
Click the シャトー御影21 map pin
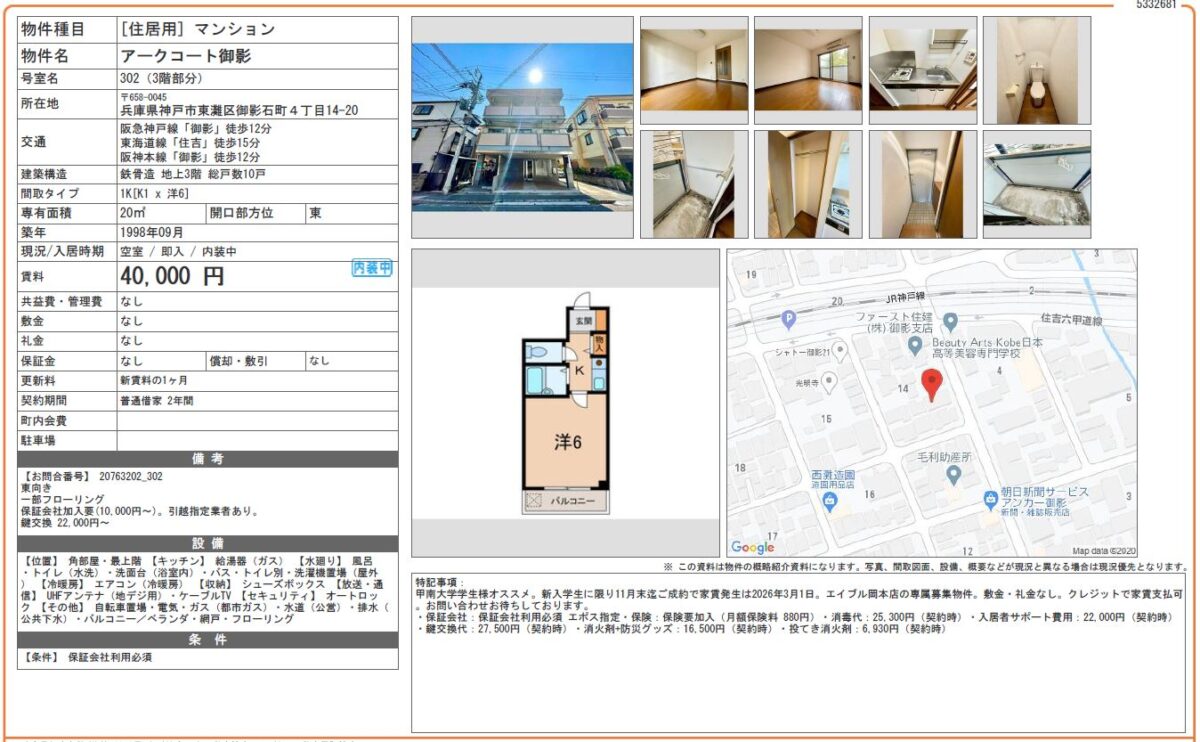click(x=841, y=350)
